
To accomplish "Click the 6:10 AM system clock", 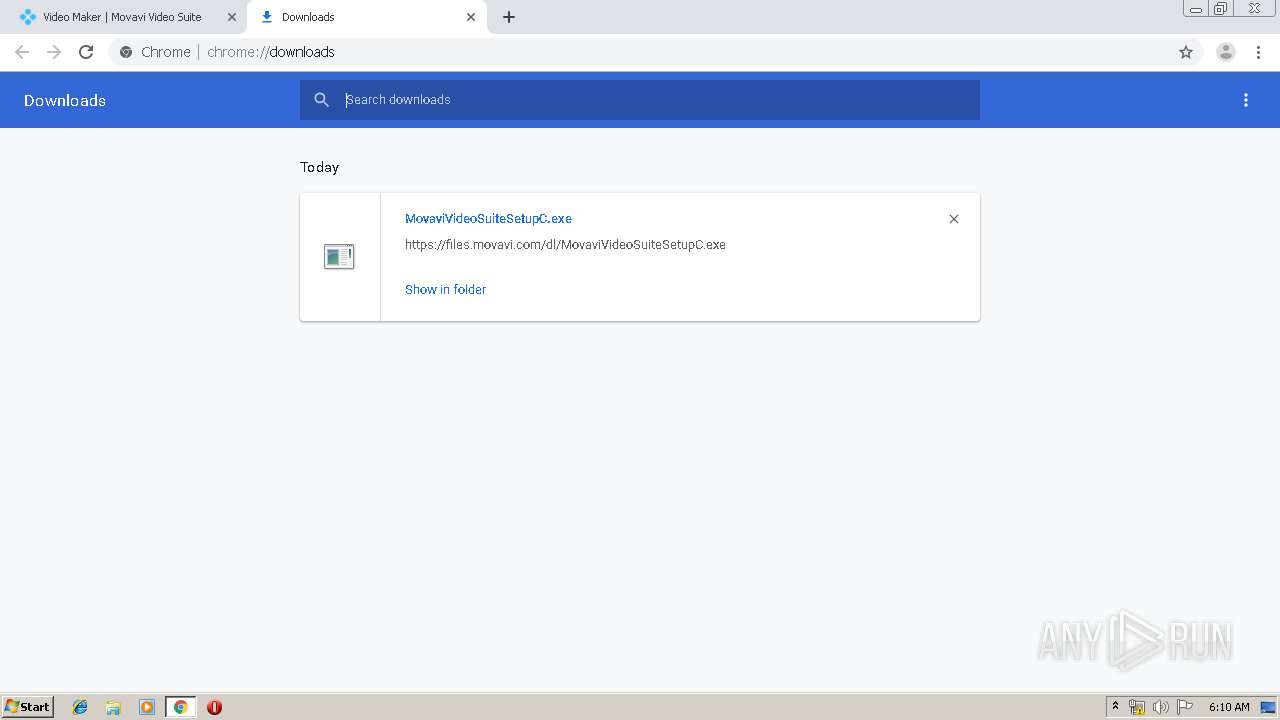I will point(1229,707).
